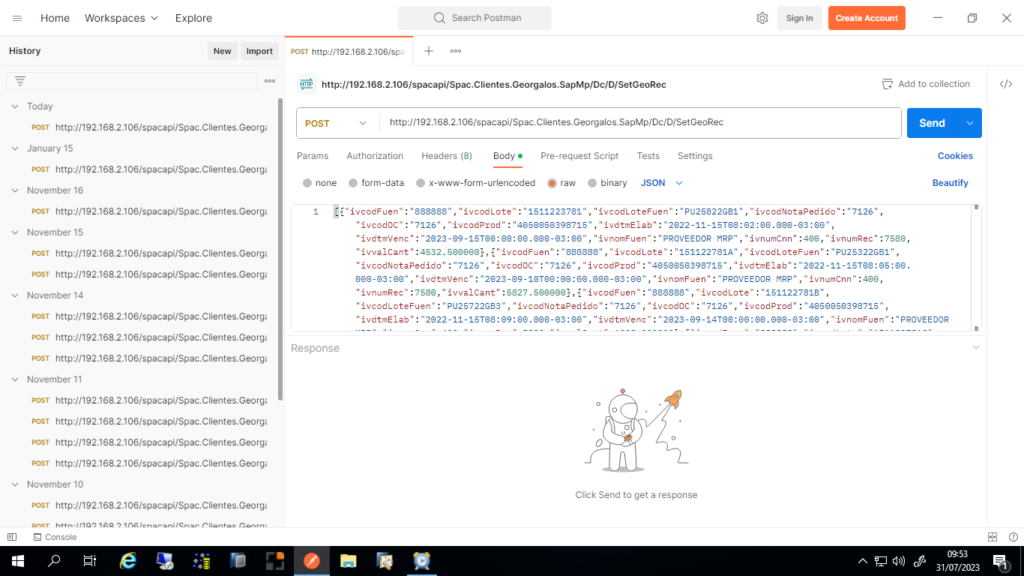Click the body editor vertical scrollbar

(x=976, y=268)
